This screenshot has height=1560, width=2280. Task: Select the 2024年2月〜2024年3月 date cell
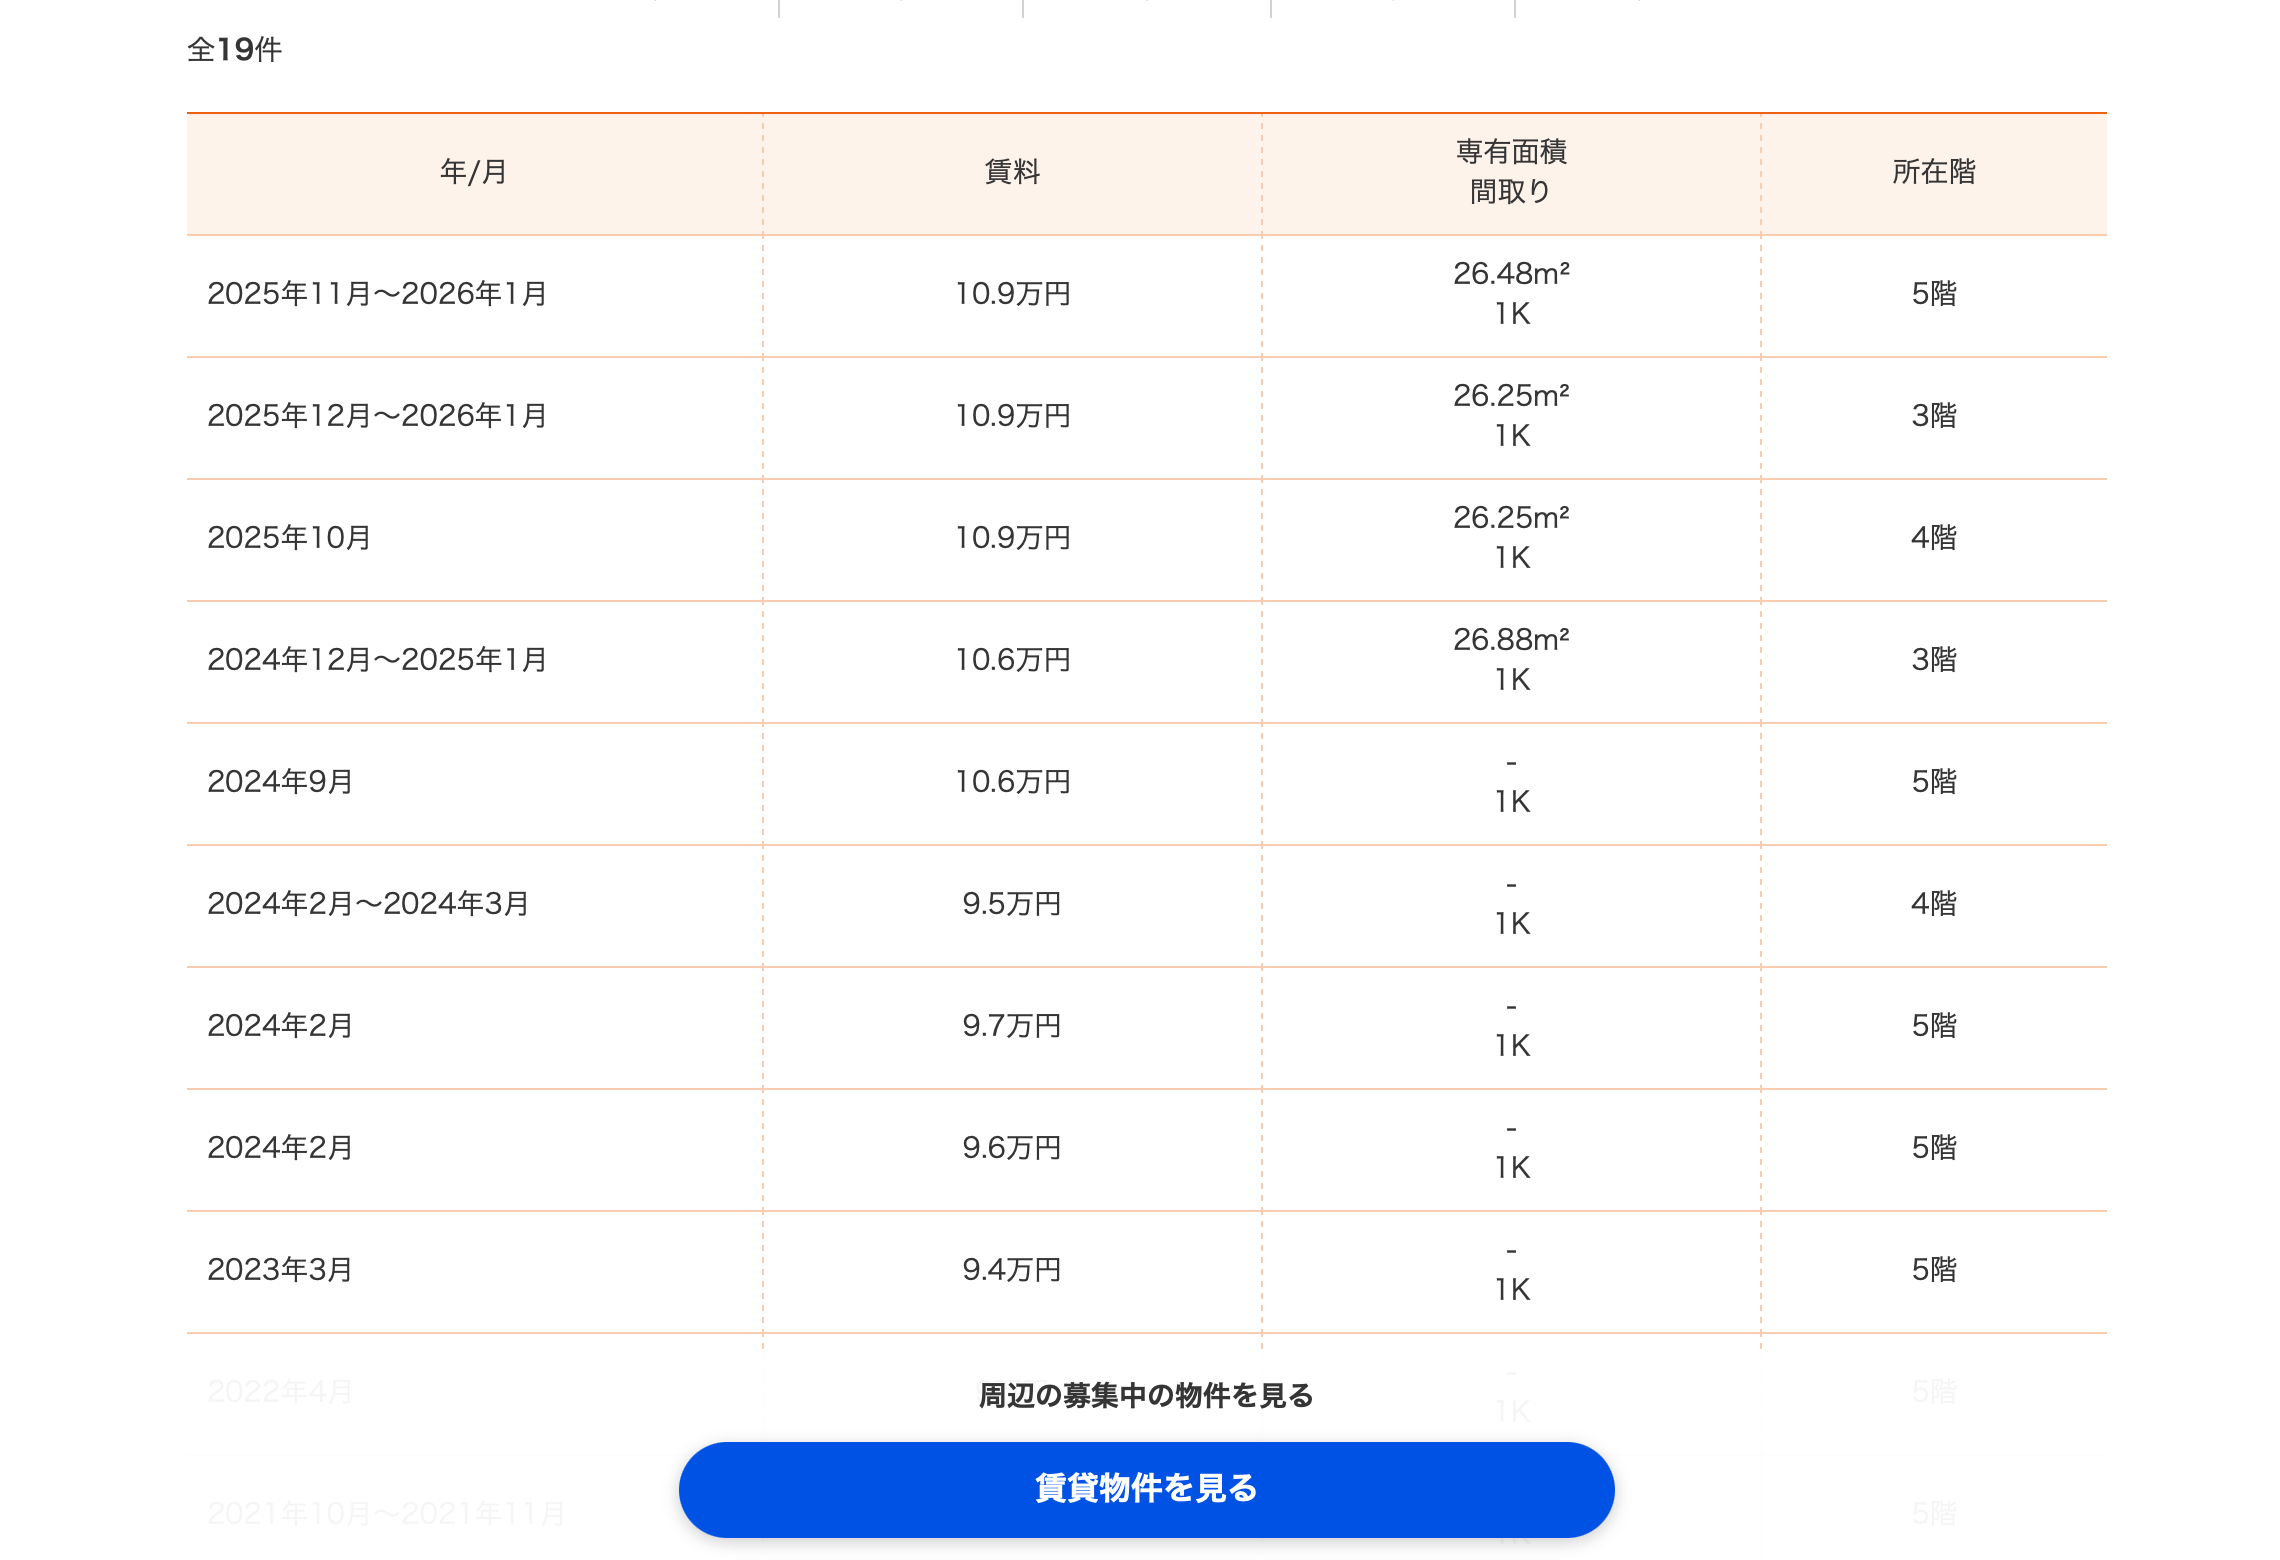(x=368, y=904)
